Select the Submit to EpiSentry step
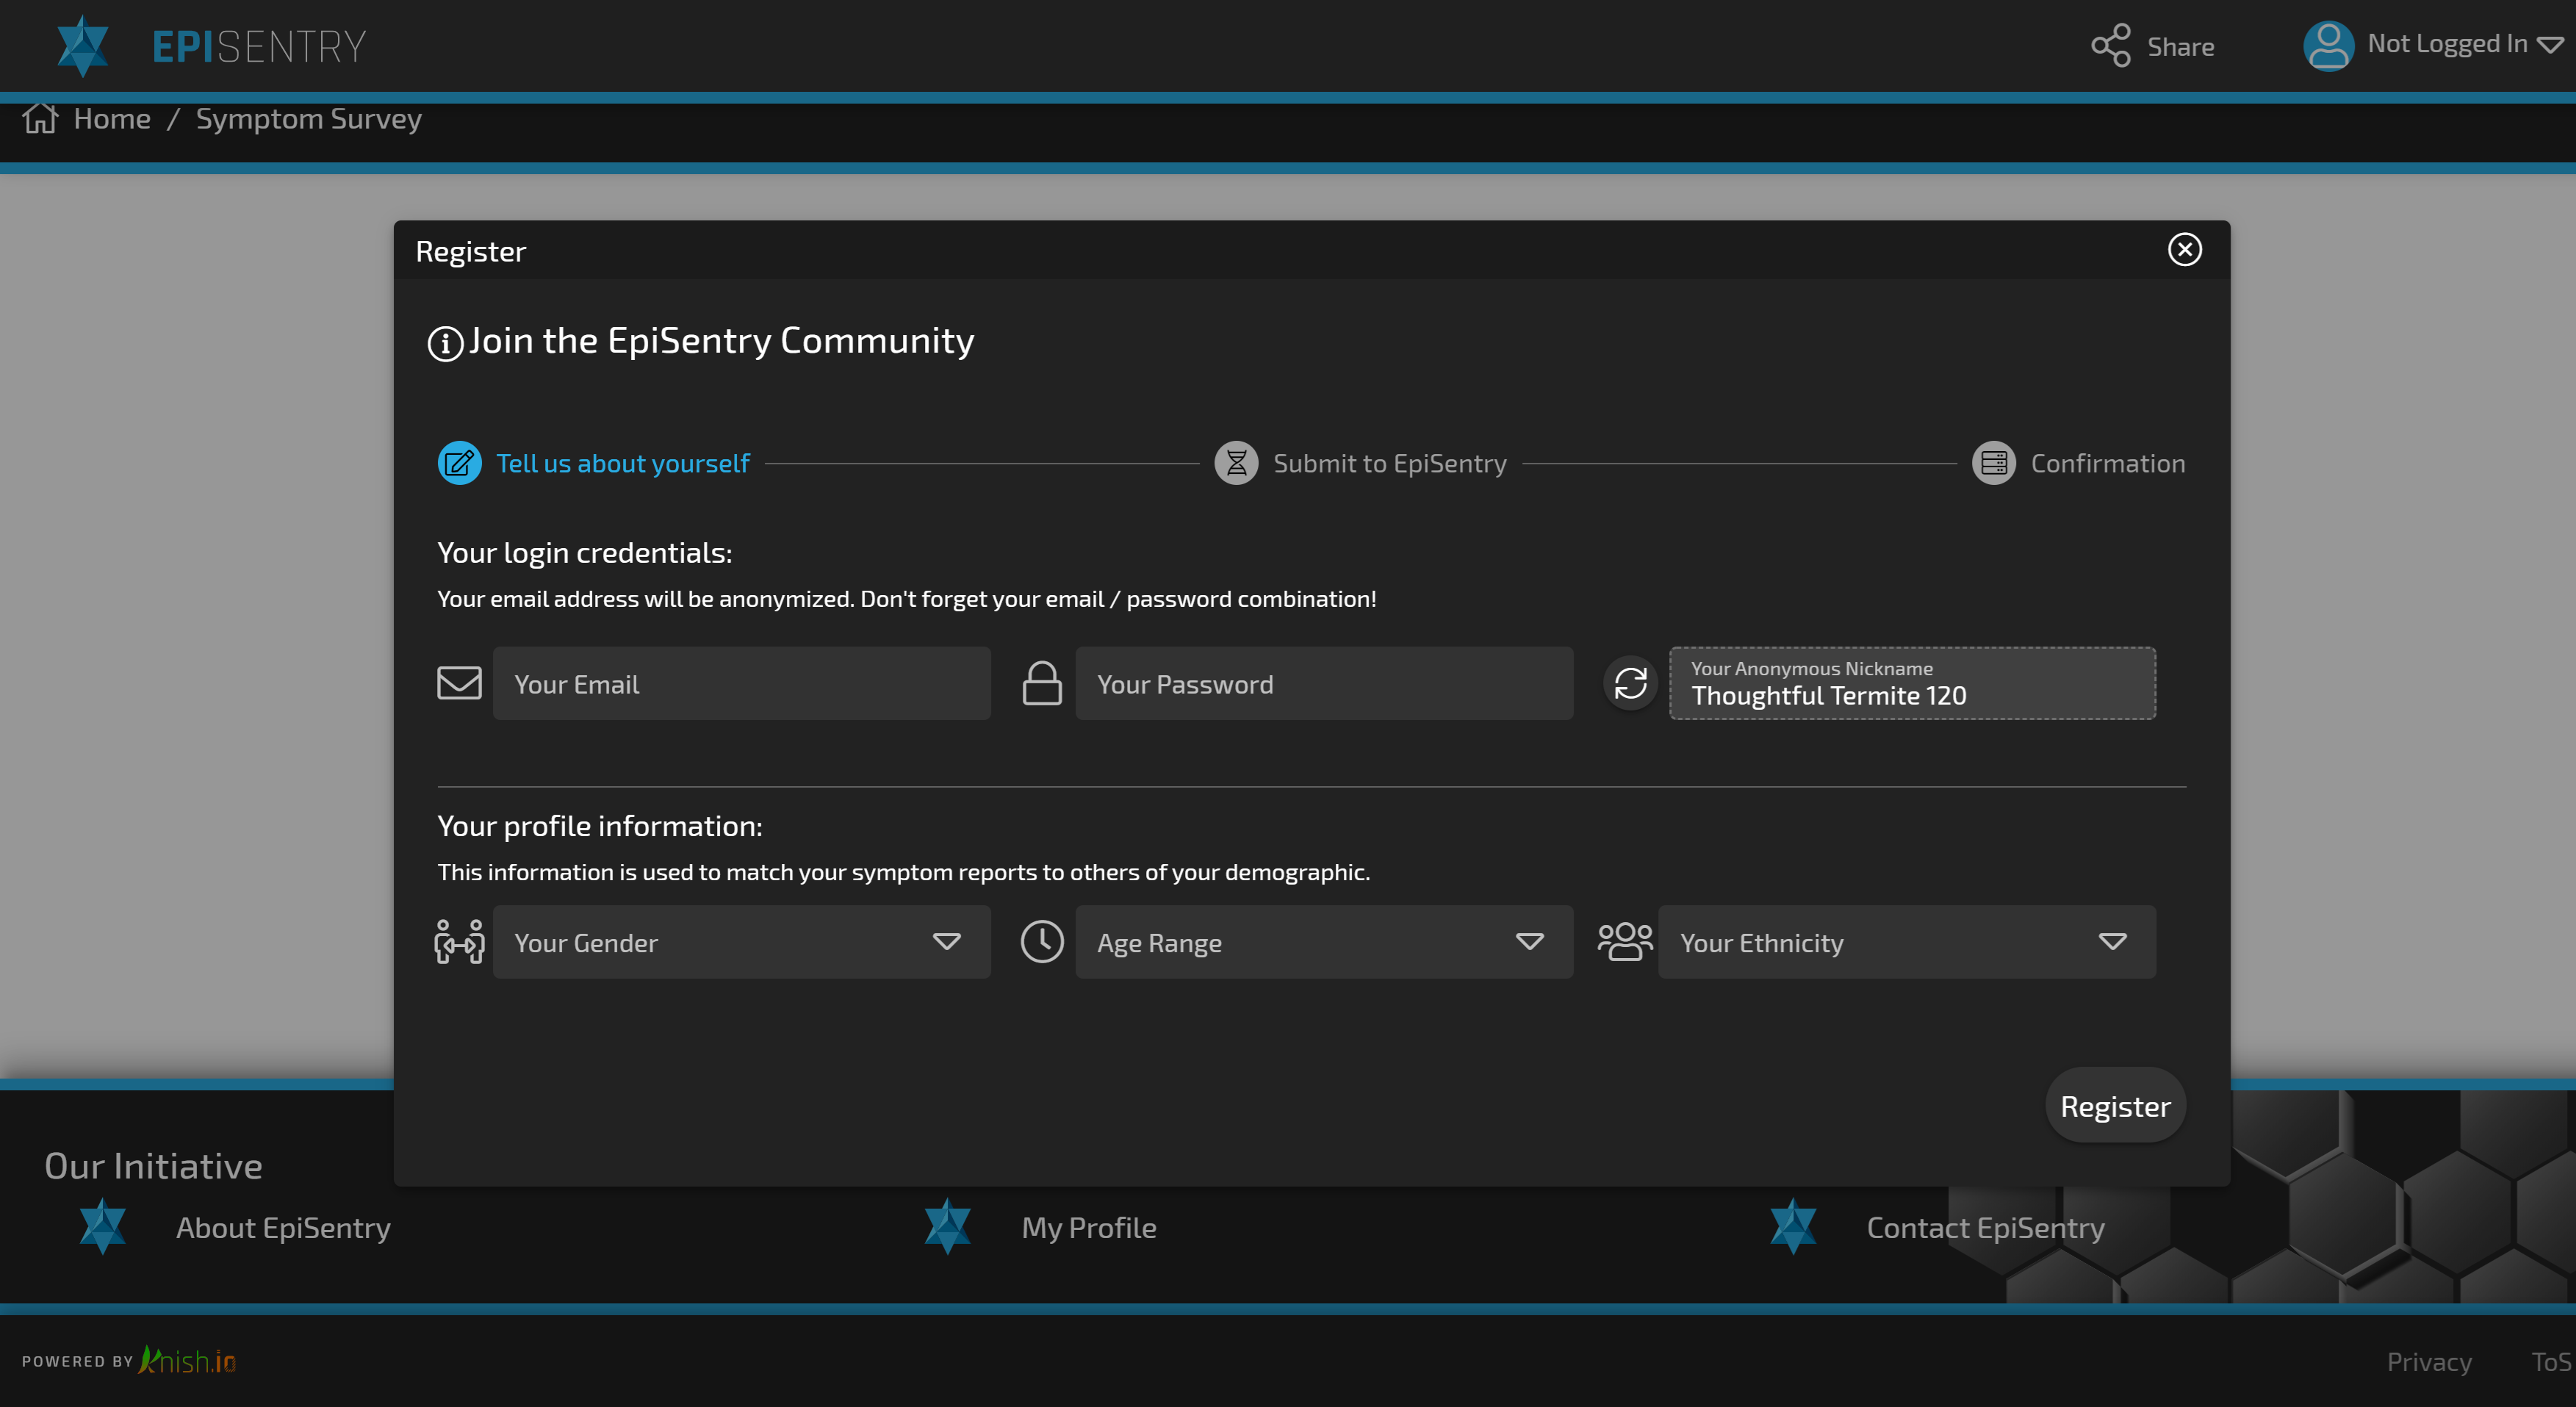This screenshot has width=2576, height=1407. point(1389,464)
